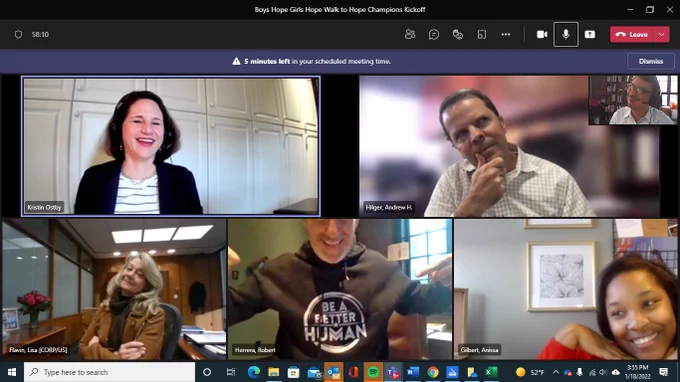Screen dimensions: 680x382
Task: Open the Windows Start menu
Action: coord(12,372)
